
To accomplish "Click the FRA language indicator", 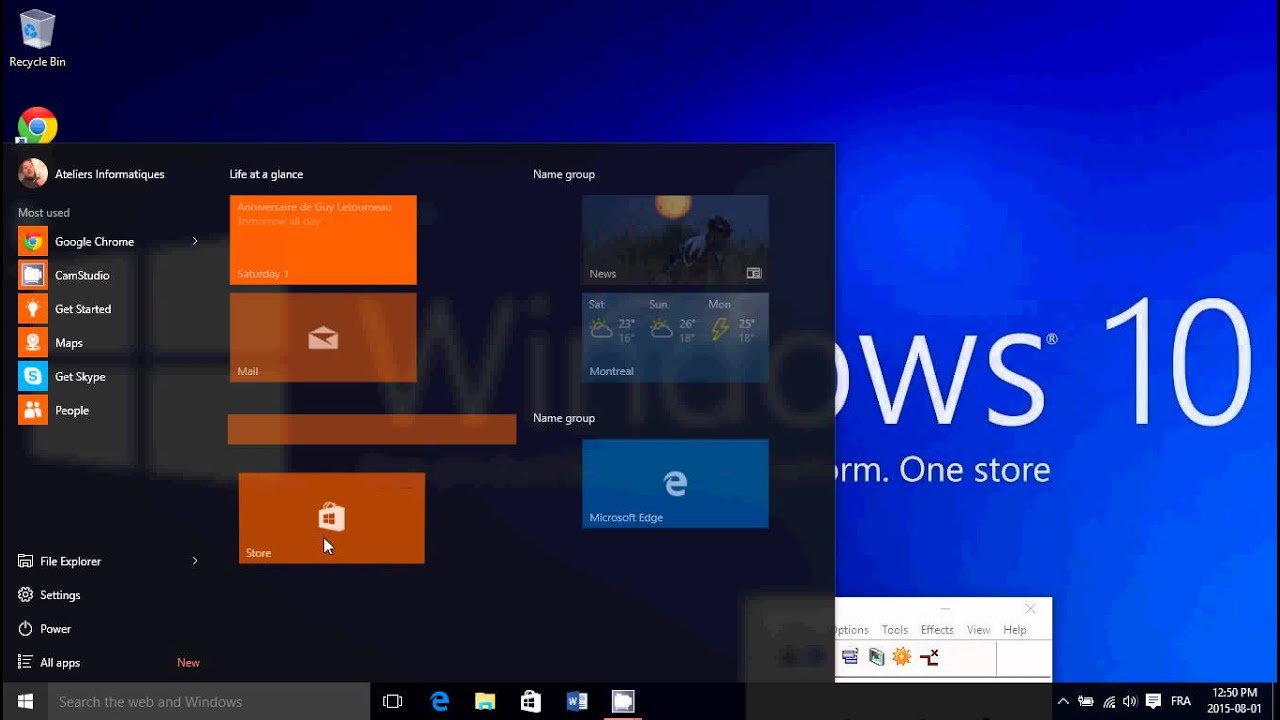I will click(1181, 702).
